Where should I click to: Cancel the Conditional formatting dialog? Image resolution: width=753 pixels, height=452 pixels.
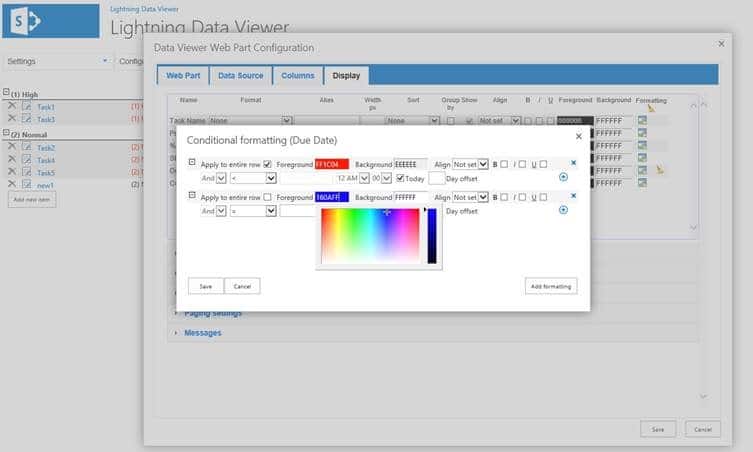click(x=242, y=286)
